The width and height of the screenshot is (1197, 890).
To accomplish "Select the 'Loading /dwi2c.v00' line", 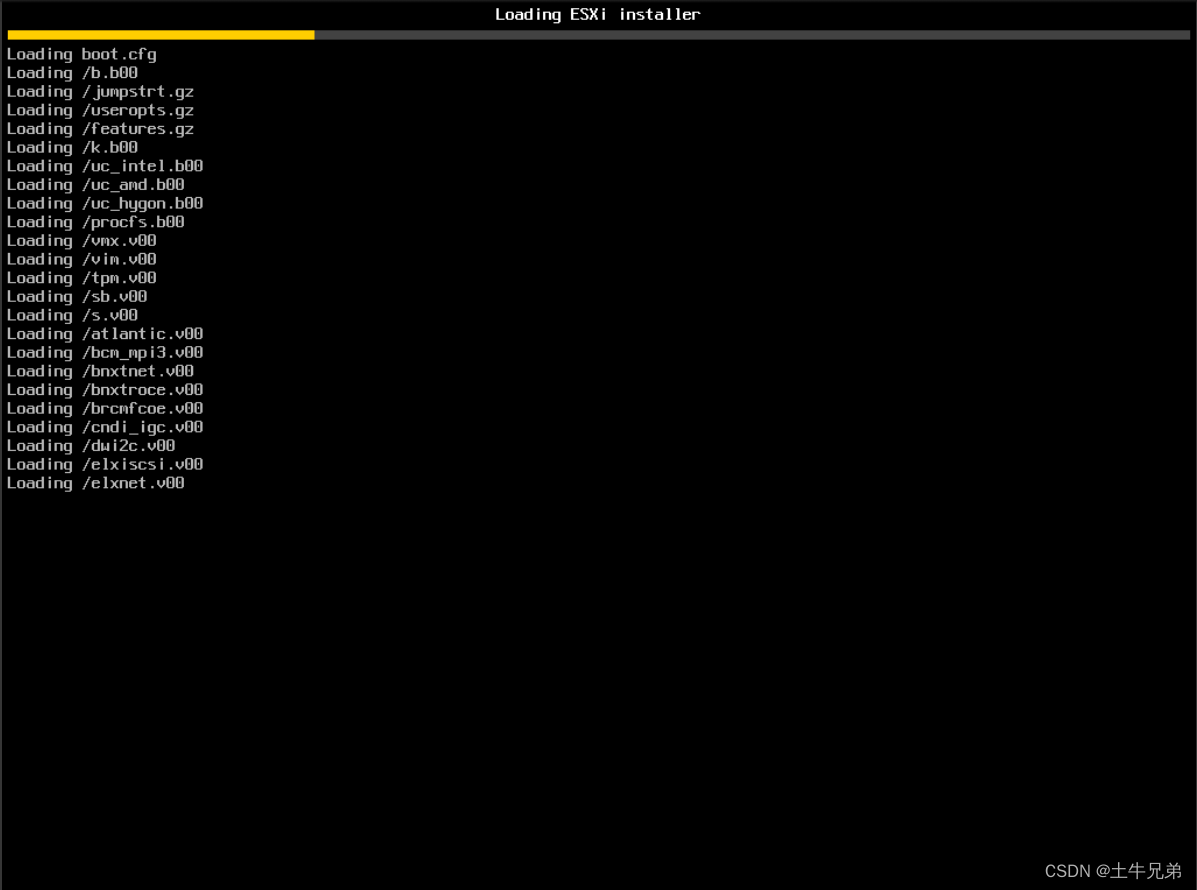I will 91,446.
